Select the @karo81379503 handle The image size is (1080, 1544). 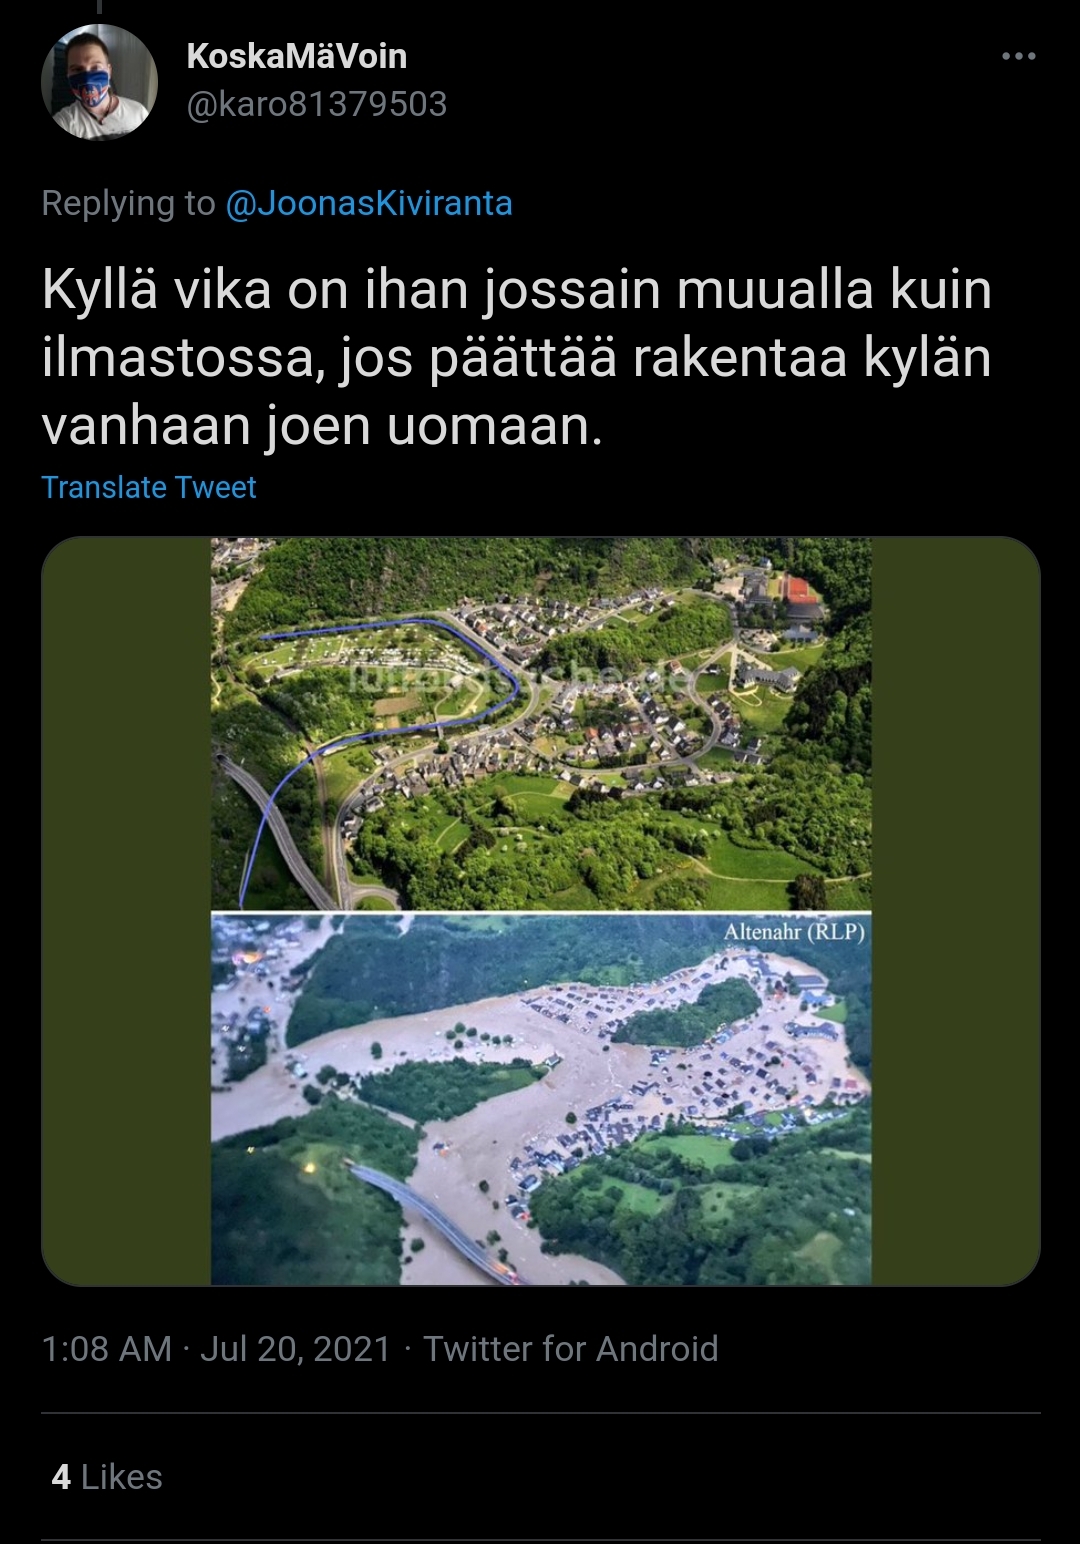317,104
